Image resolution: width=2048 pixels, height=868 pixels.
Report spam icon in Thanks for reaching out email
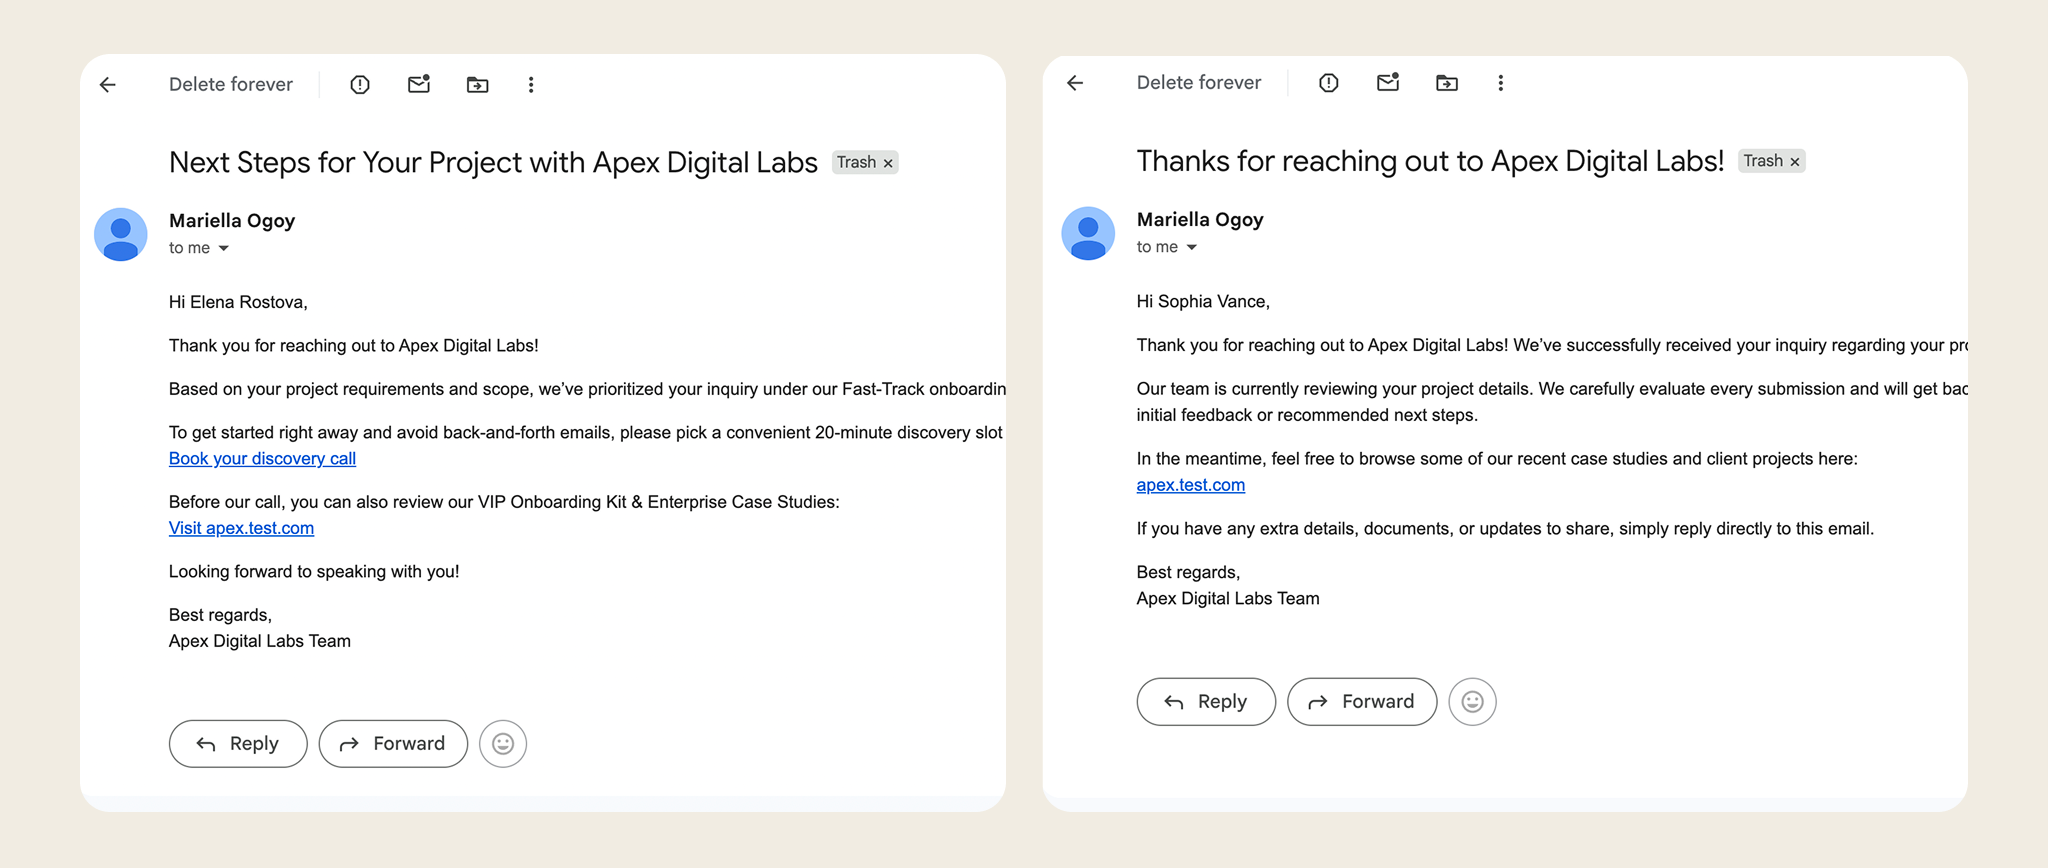pos(1329,83)
